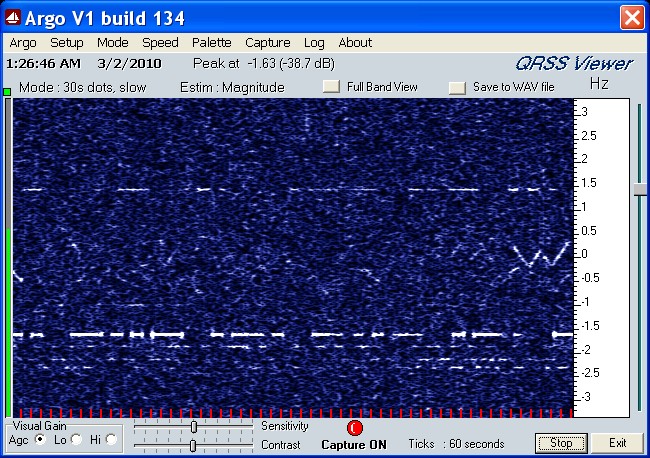The width and height of the screenshot is (650, 458).
Task: Click the time display 1:26:46 AM
Action: (43, 63)
